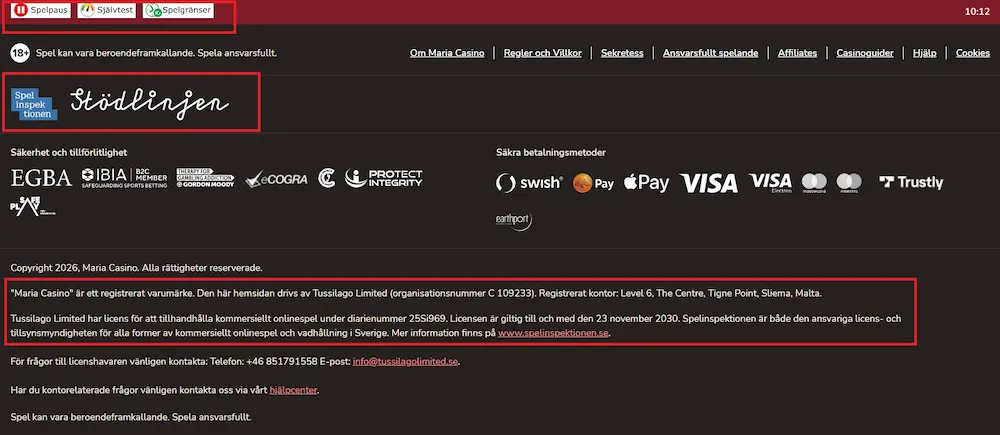1000x435 pixels.
Task: Open the Spelpaus button
Action: (41, 10)
